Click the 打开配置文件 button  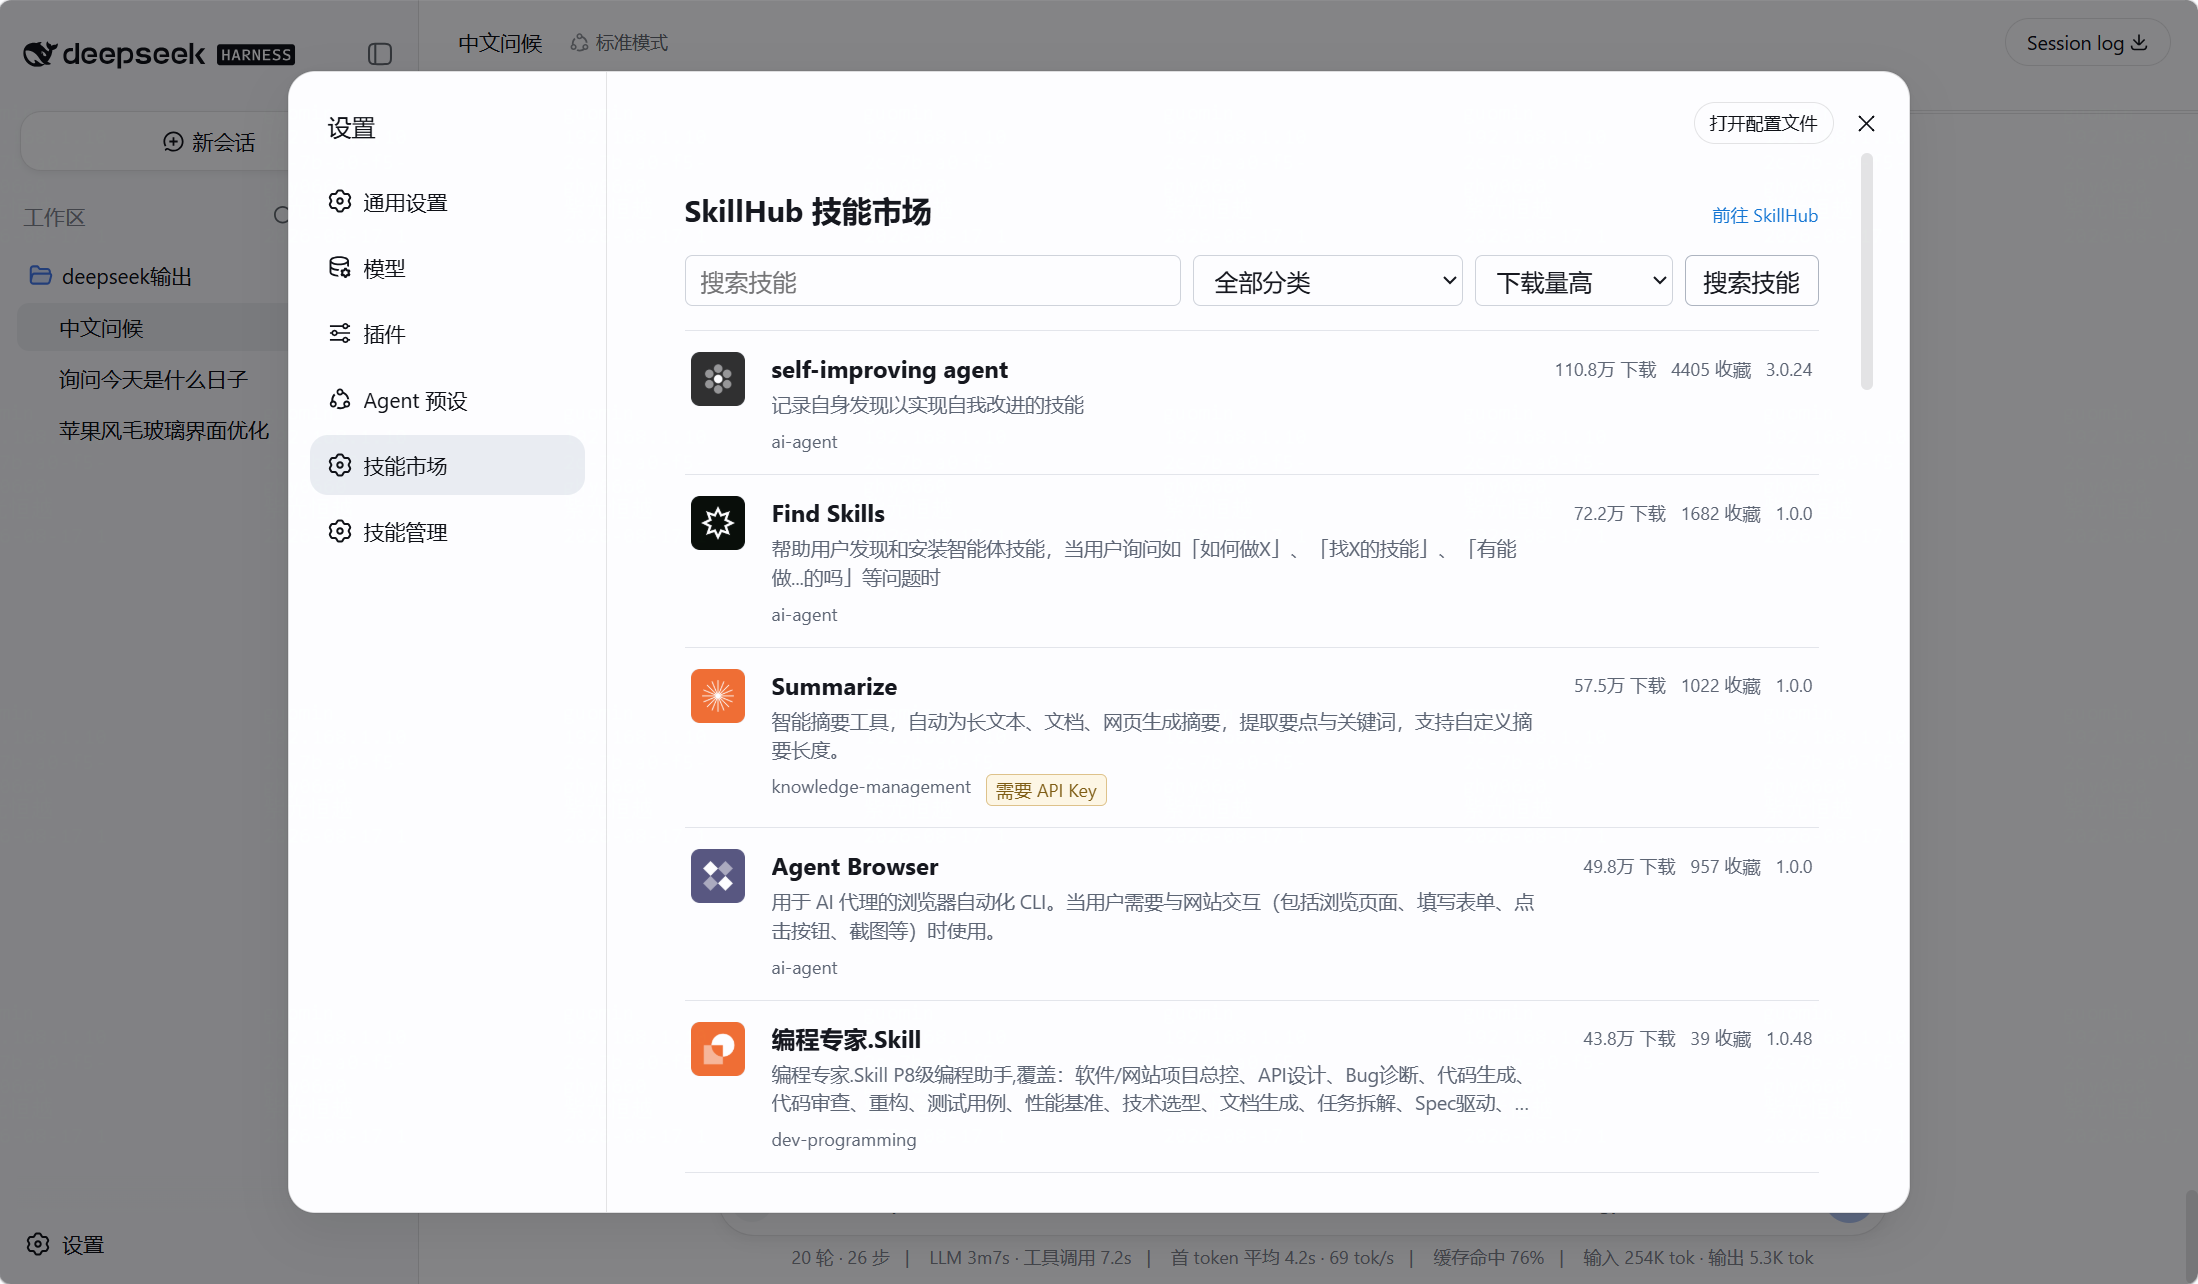coord(1763,123)
